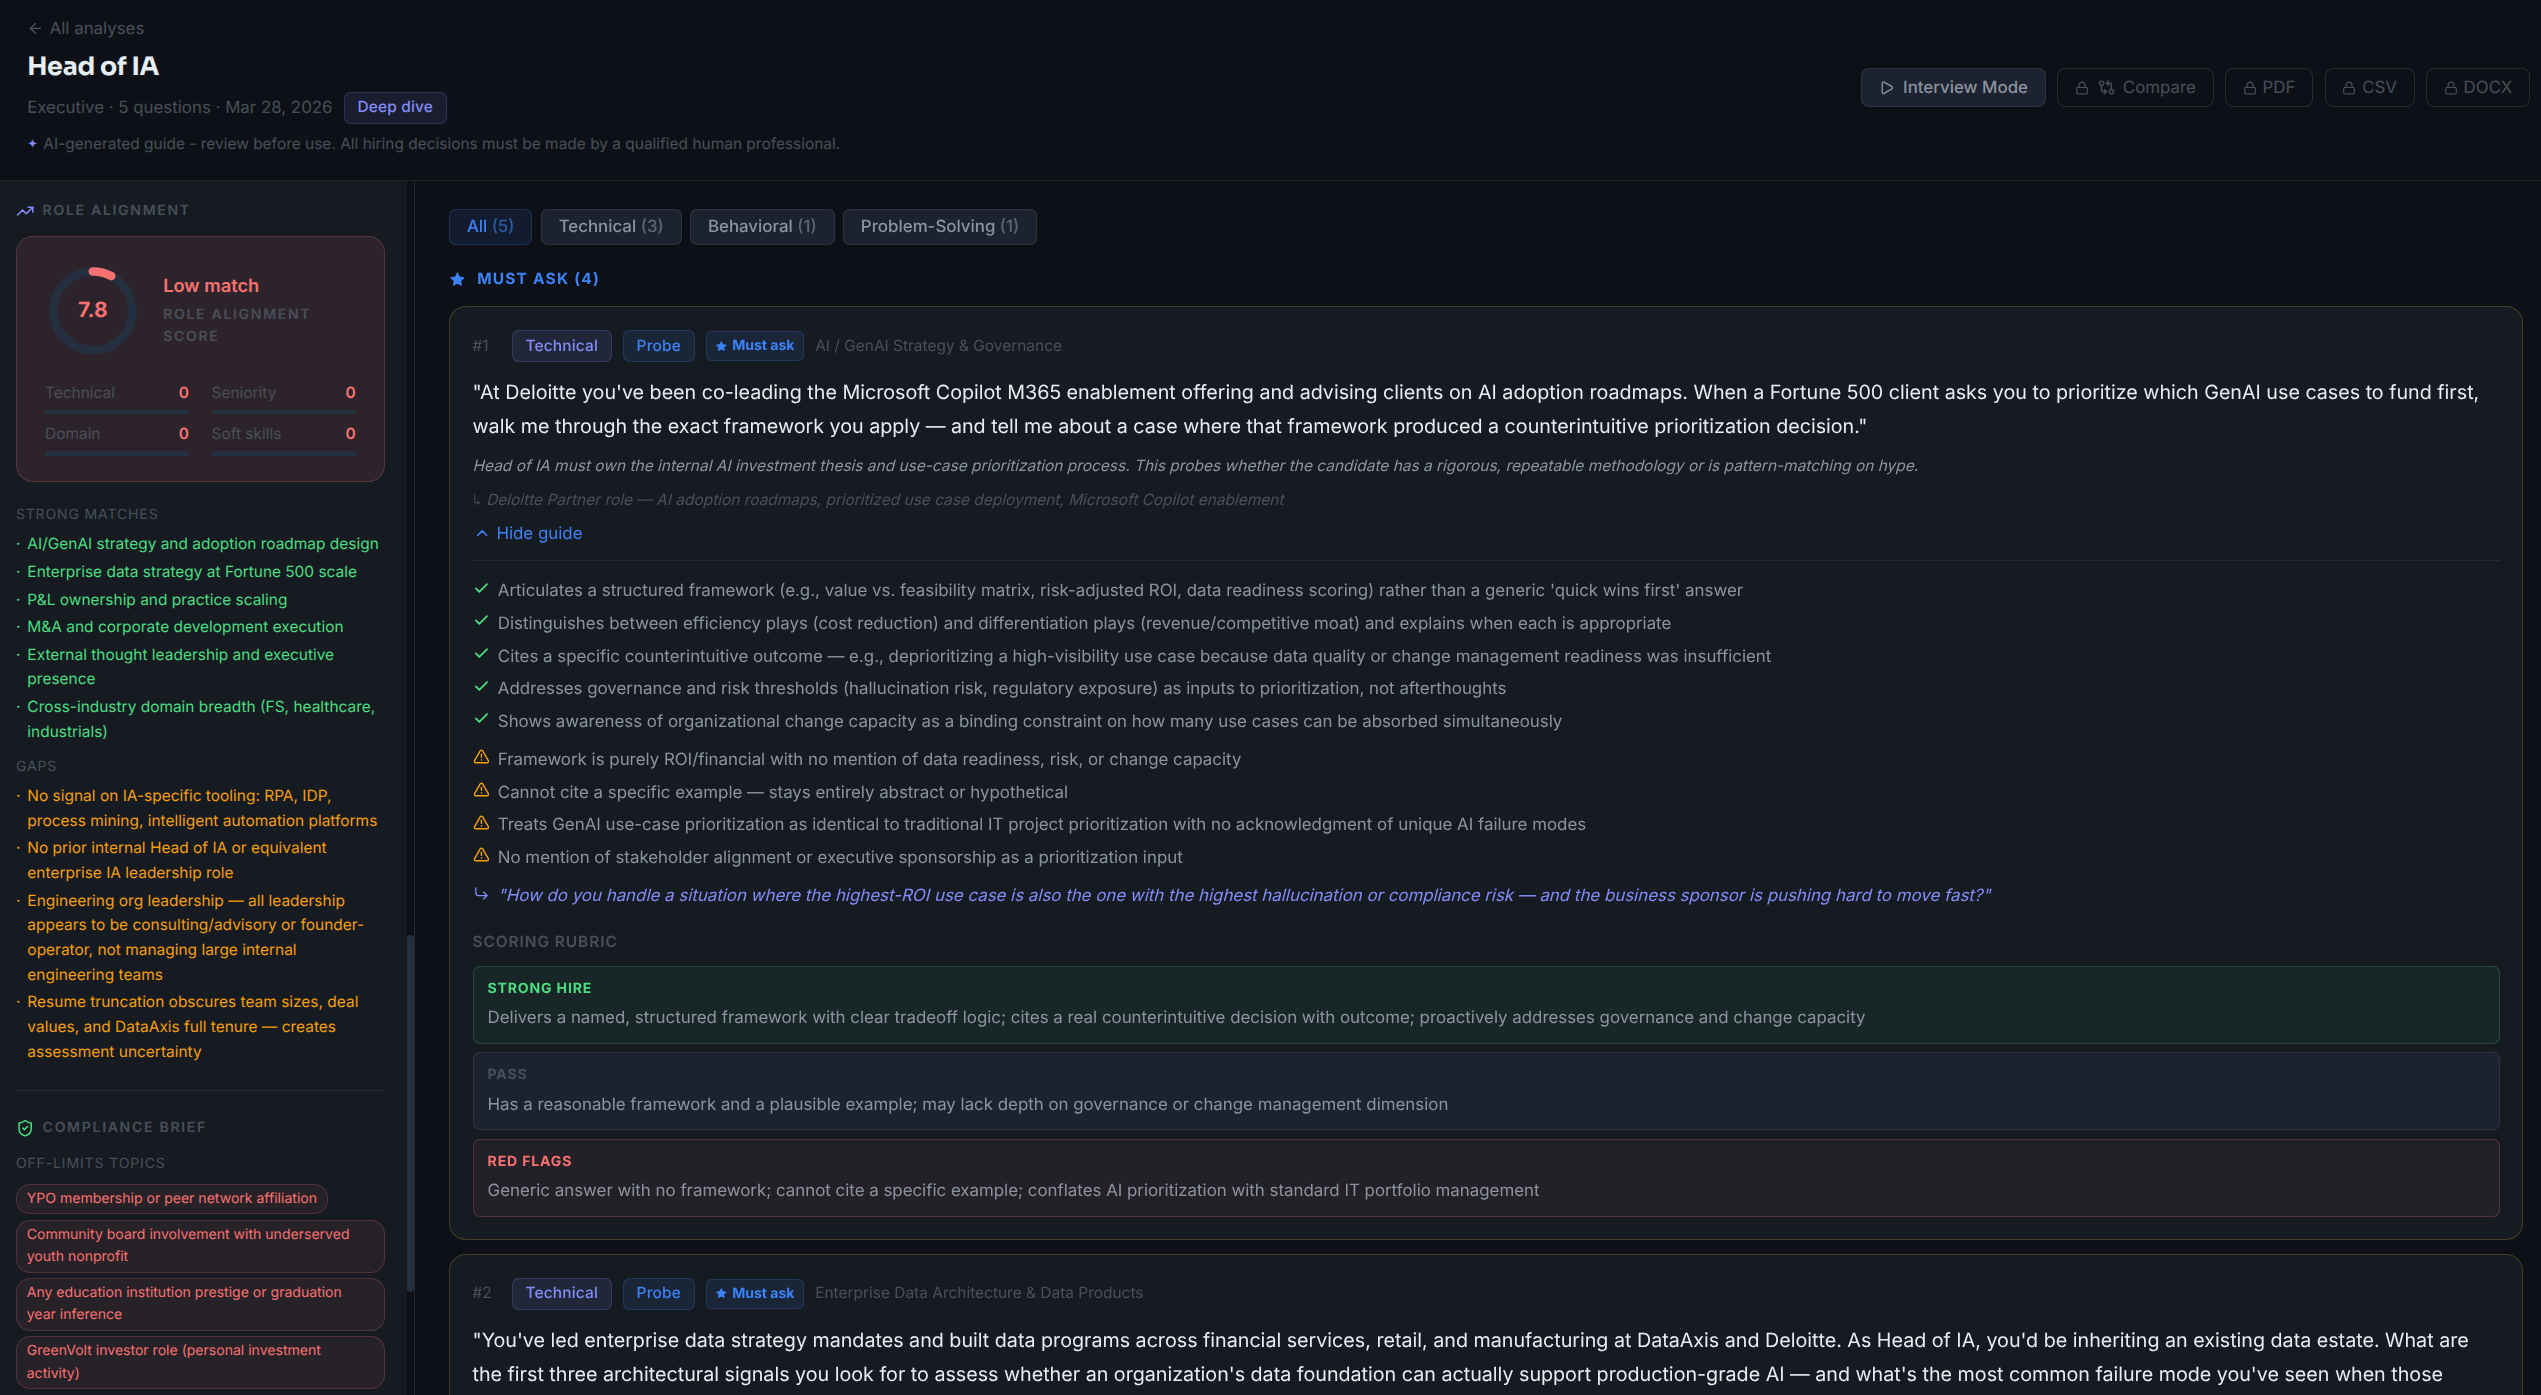Image resolution: width=2541 pixels, height=1395 pixels.
Task: Export guide as PDF
Action: [x=2268, y=87]
